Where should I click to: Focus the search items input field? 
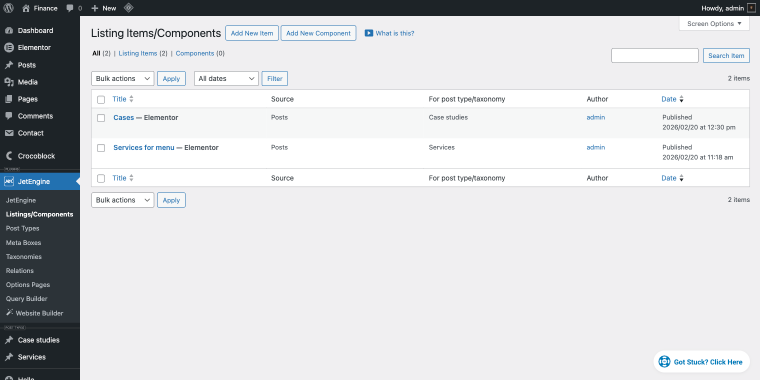pos(655,56)
